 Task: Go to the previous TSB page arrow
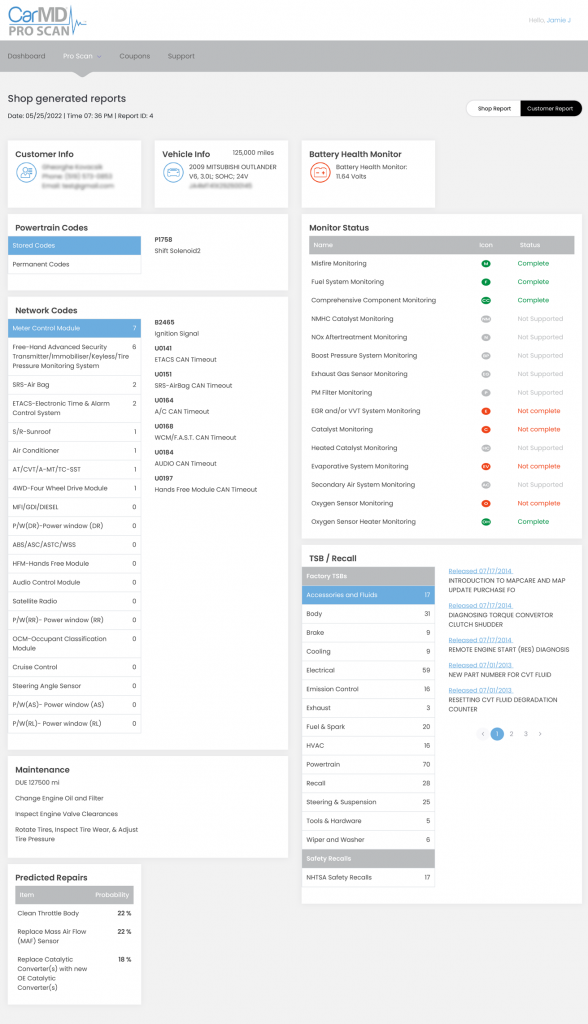tap(483, 734)
